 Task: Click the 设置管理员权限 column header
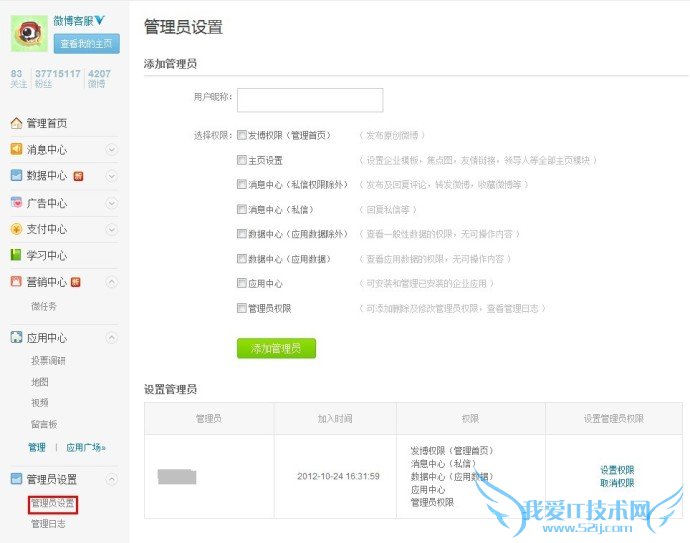tap(614, 418)
